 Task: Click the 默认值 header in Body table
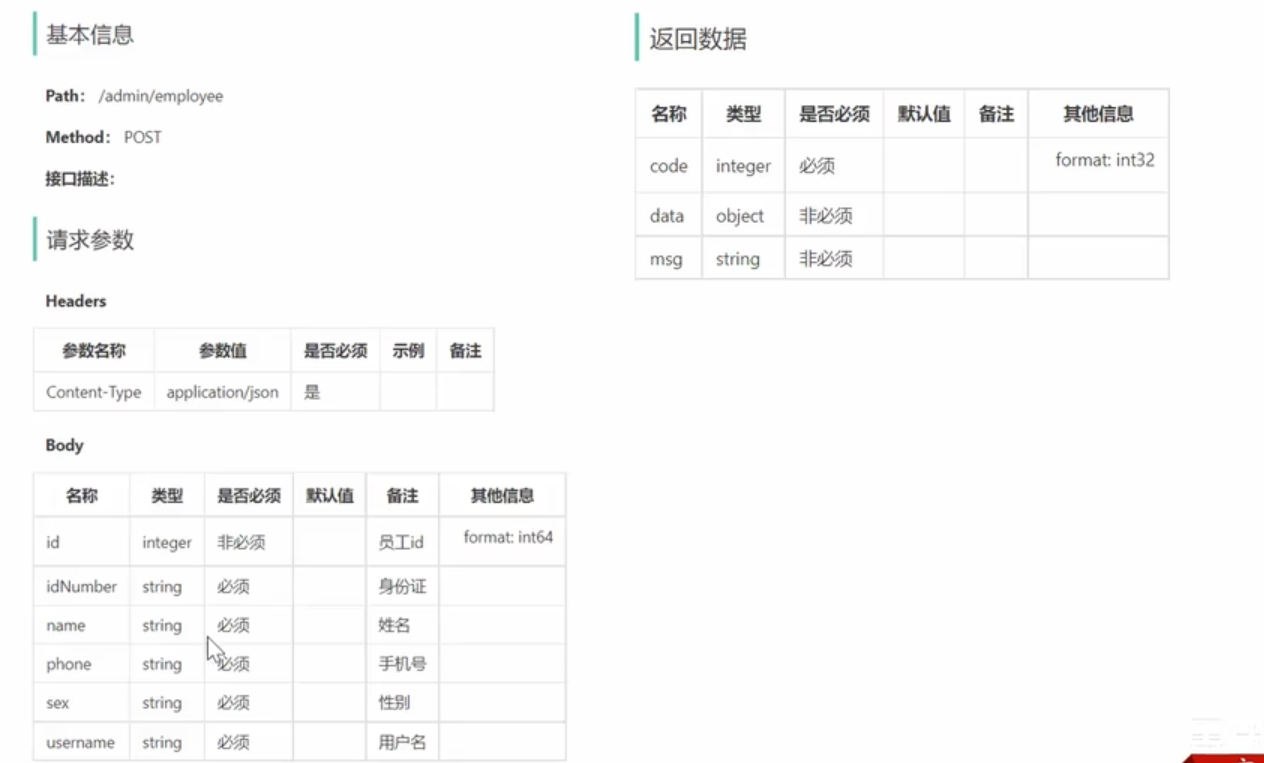tap(330, 495)
